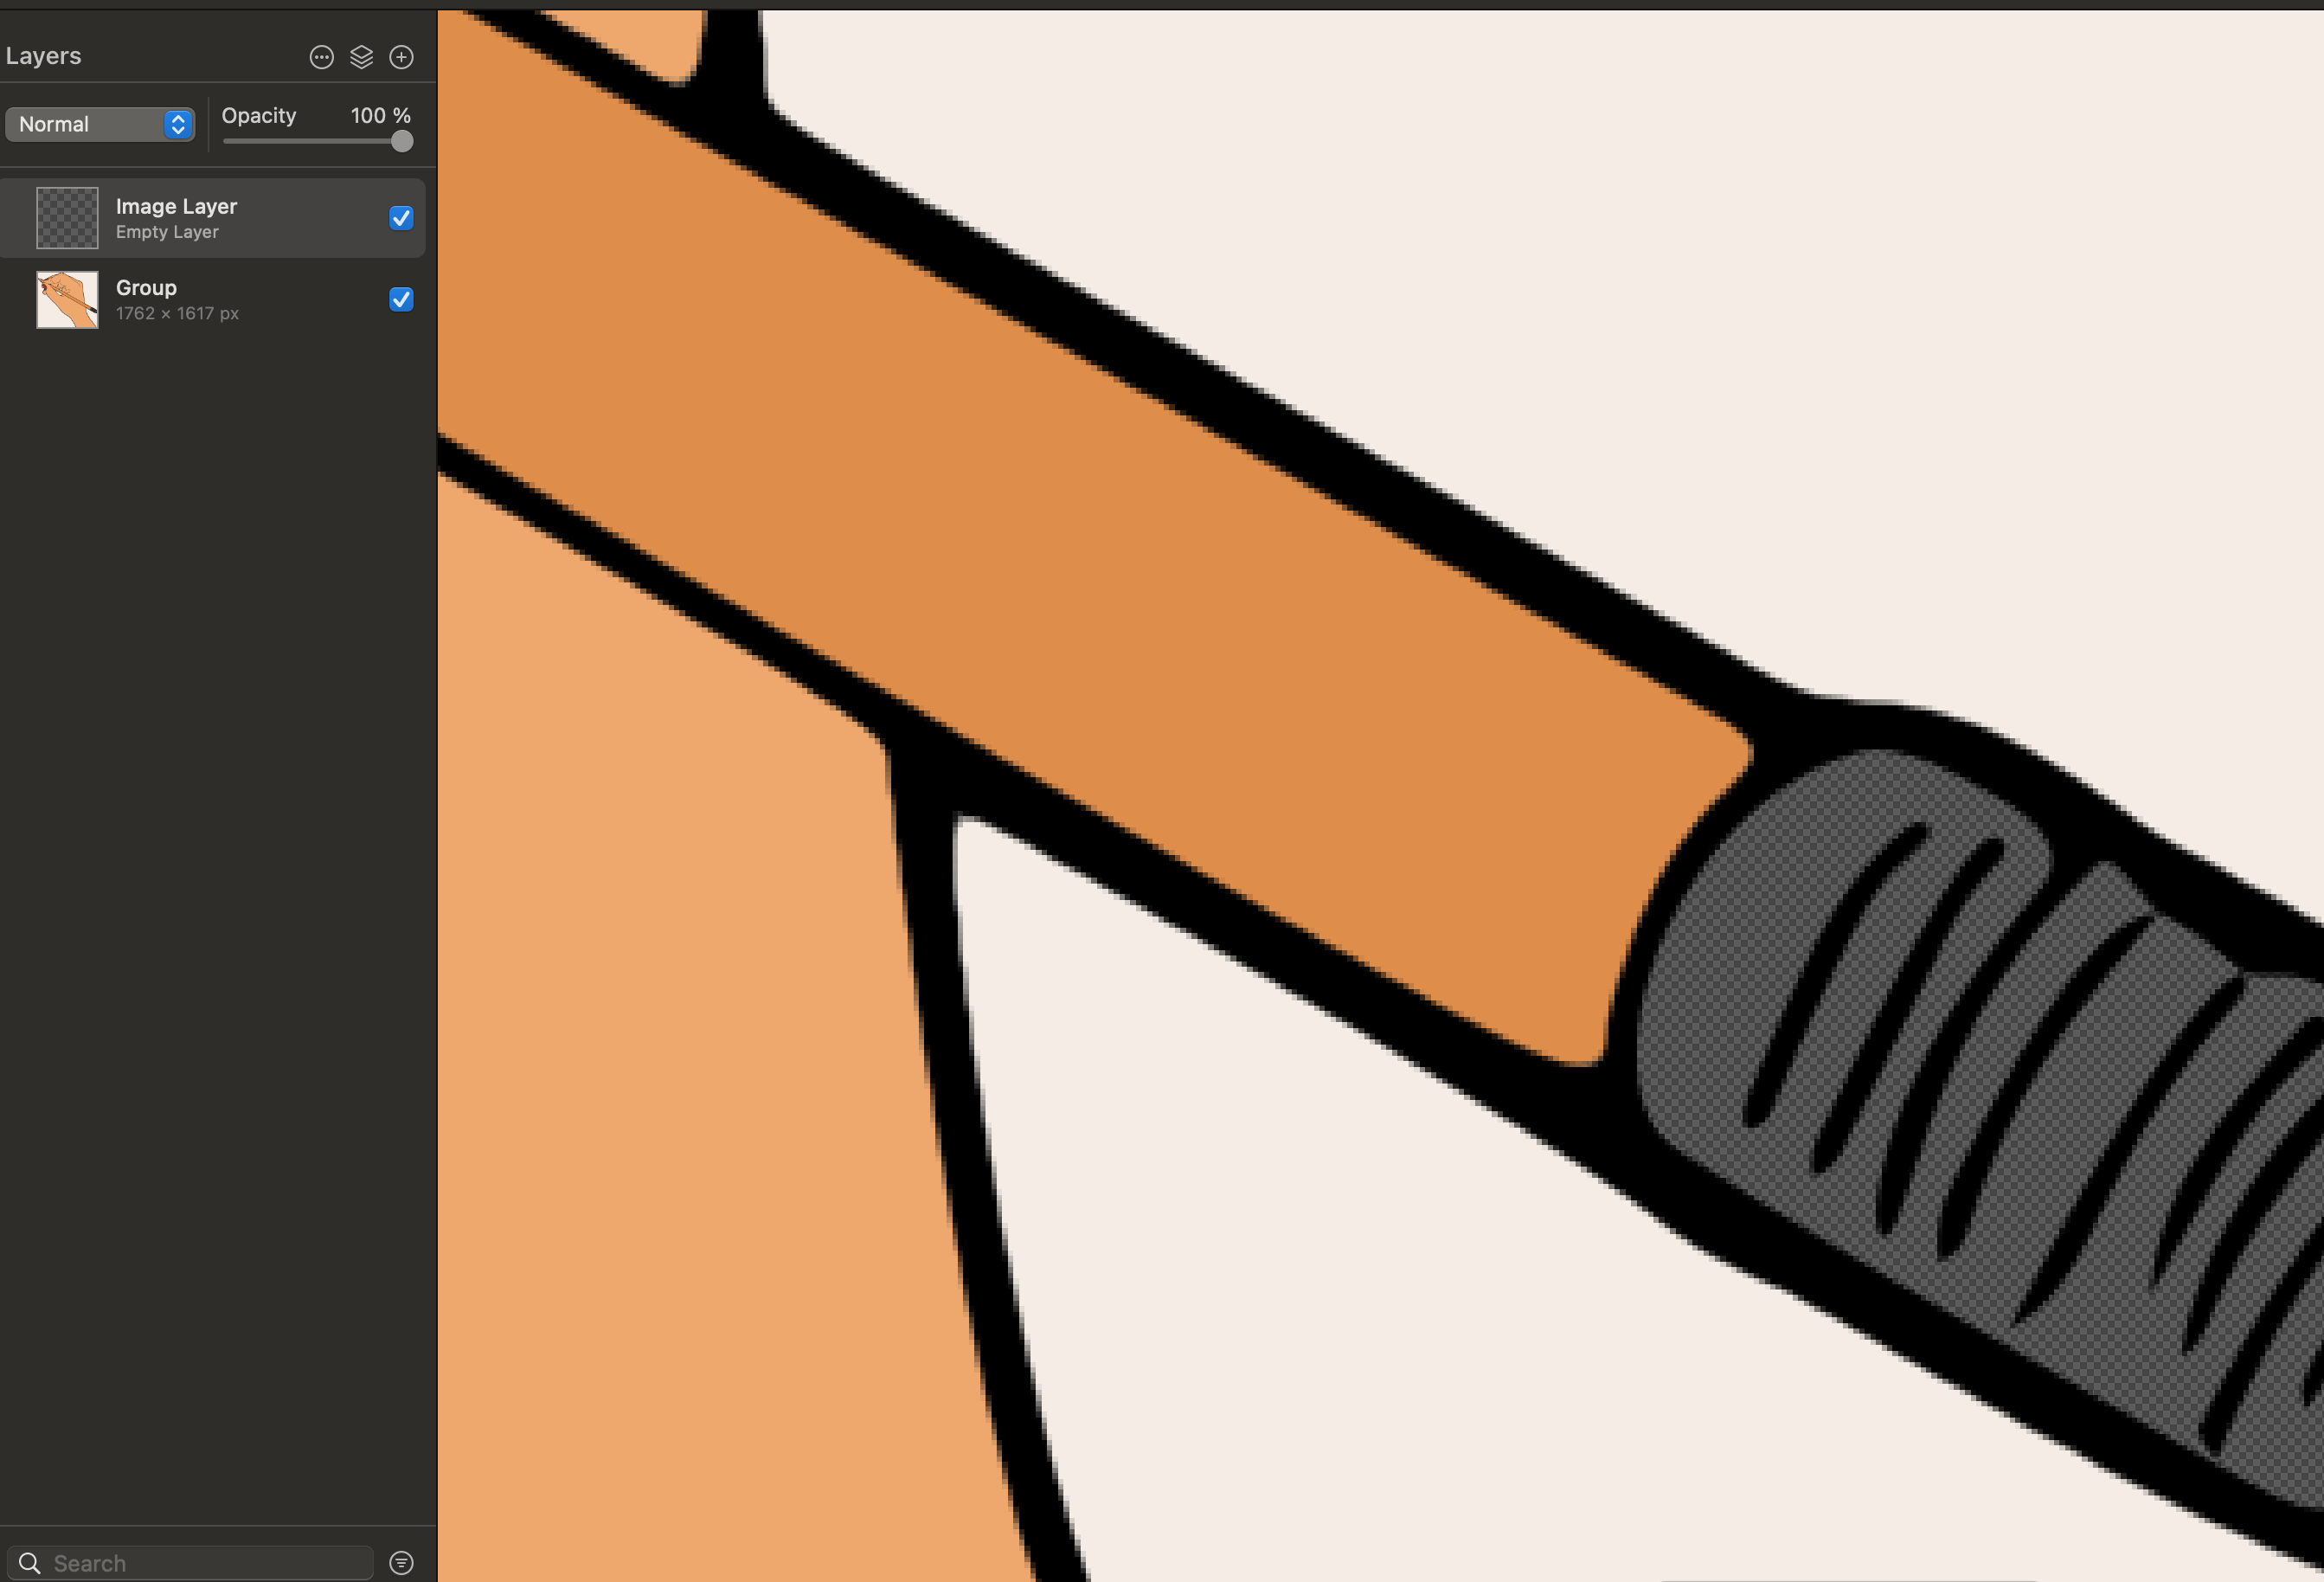
Task: Select the Group layer row
Action: (x=212, y=299)
